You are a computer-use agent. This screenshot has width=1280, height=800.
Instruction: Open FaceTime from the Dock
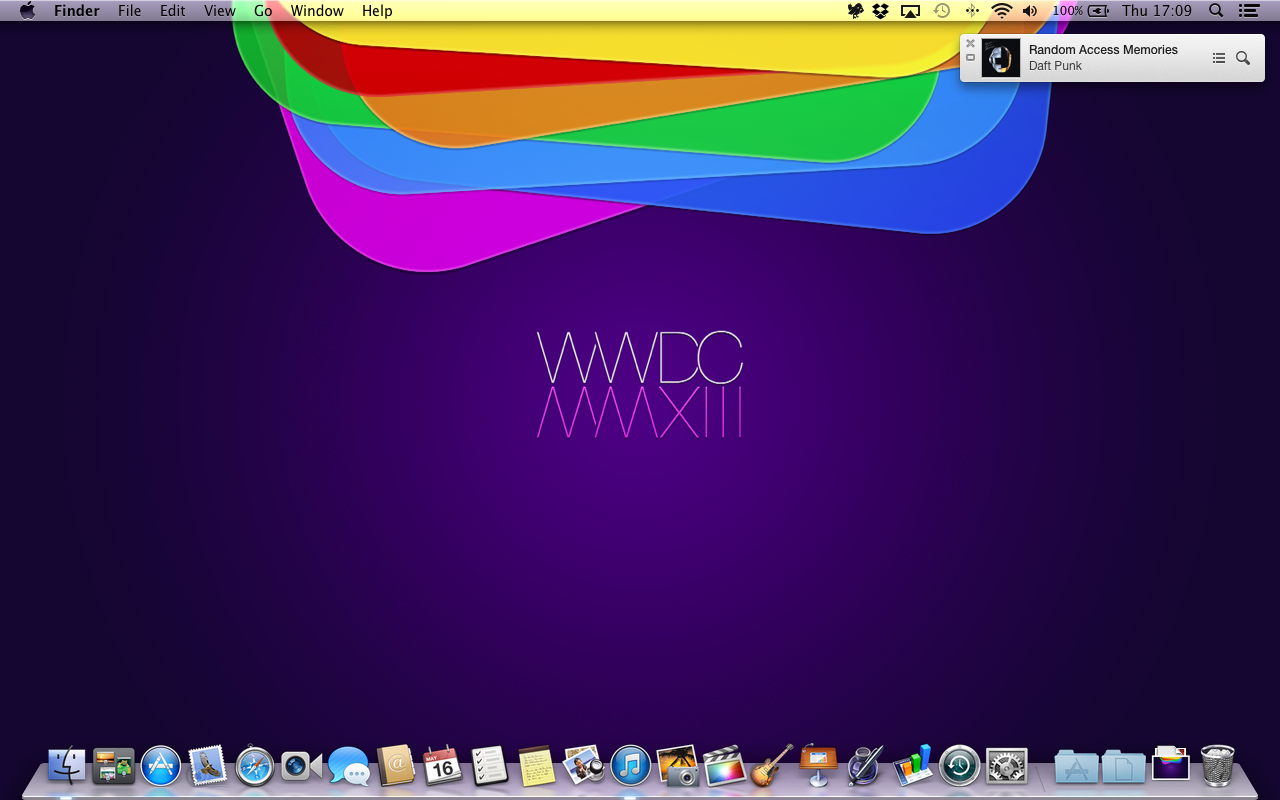301,766
